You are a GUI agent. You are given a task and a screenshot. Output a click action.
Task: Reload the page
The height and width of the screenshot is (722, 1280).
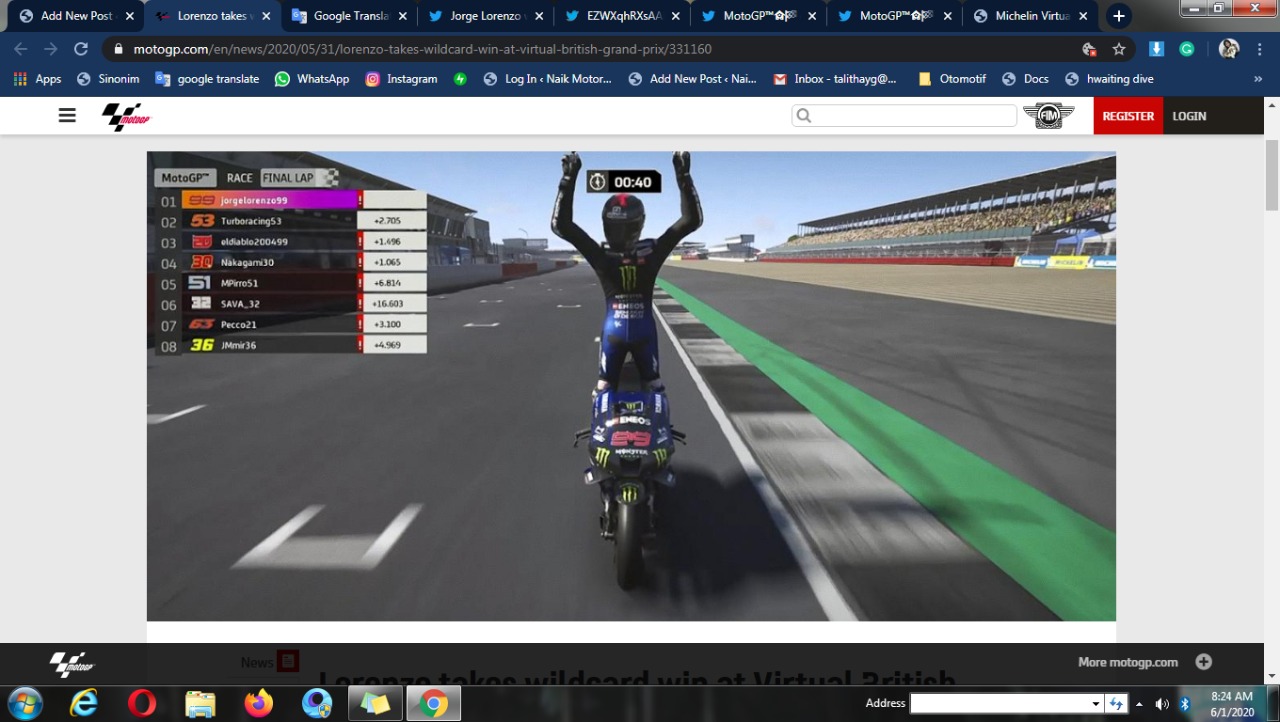click(81, 49)
